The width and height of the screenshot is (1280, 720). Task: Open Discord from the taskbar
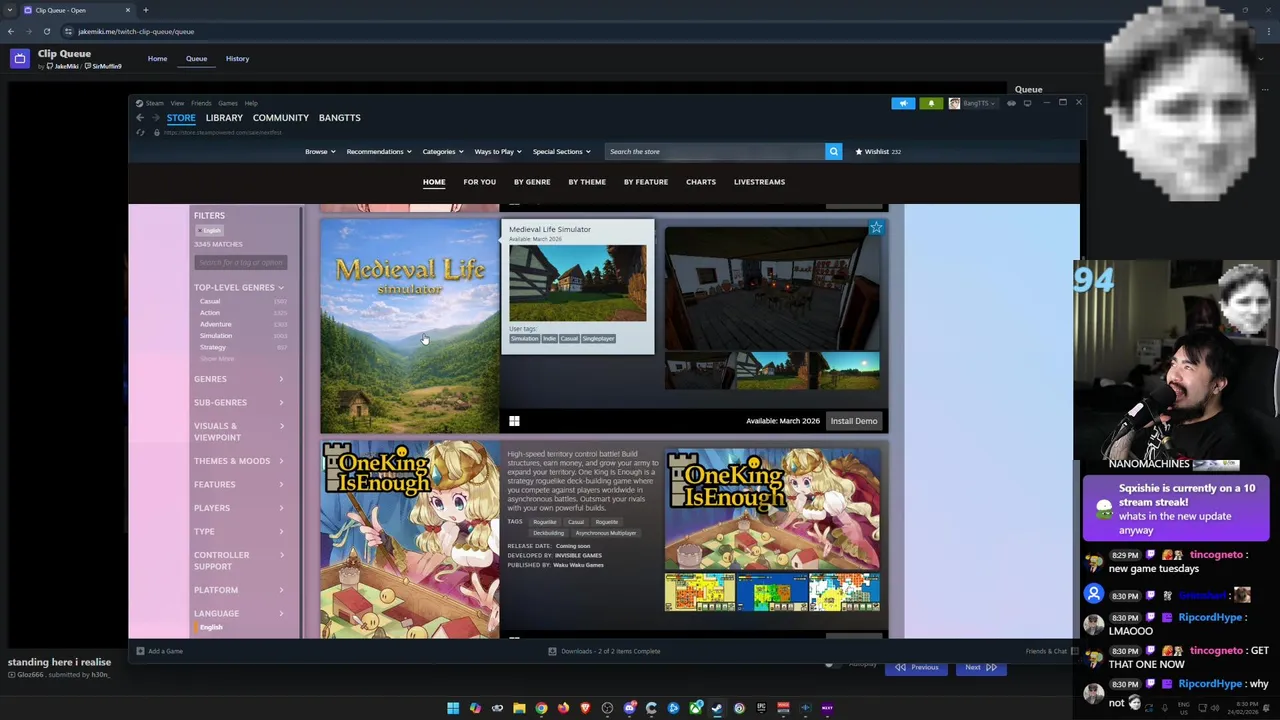pyautogui.click(x=629, y=708)
